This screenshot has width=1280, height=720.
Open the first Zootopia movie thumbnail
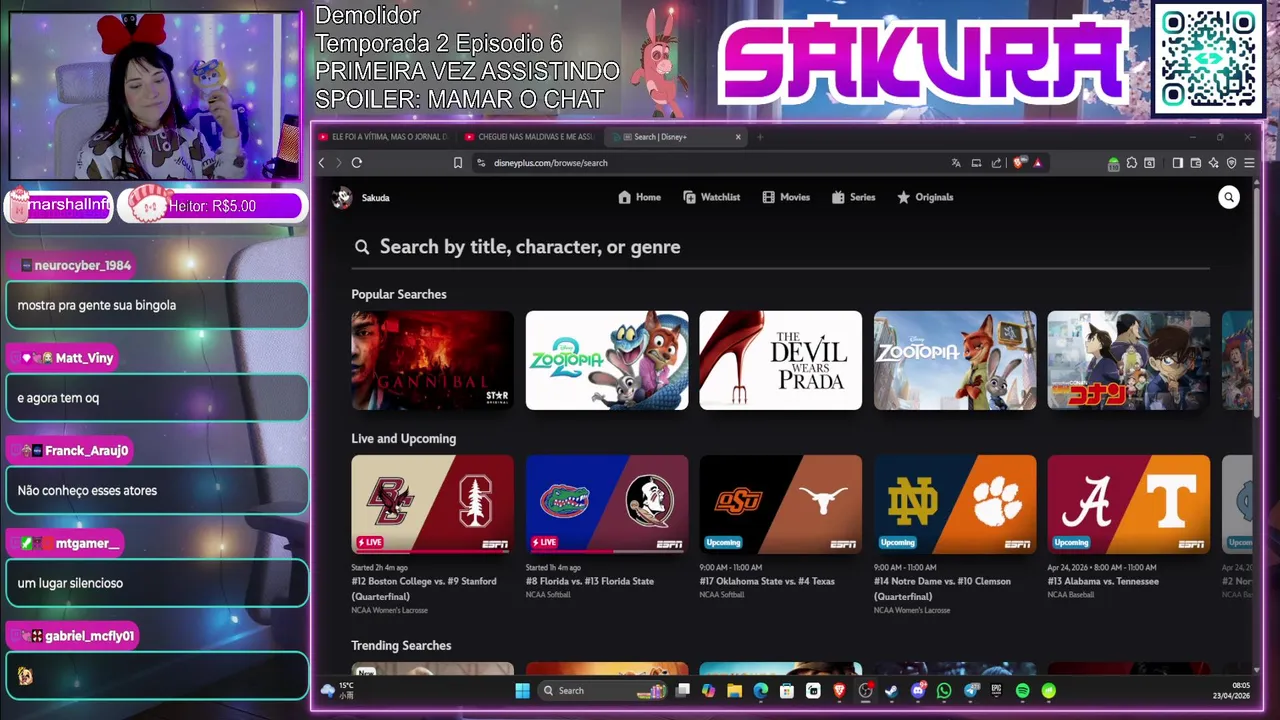(x=955, y=360)
